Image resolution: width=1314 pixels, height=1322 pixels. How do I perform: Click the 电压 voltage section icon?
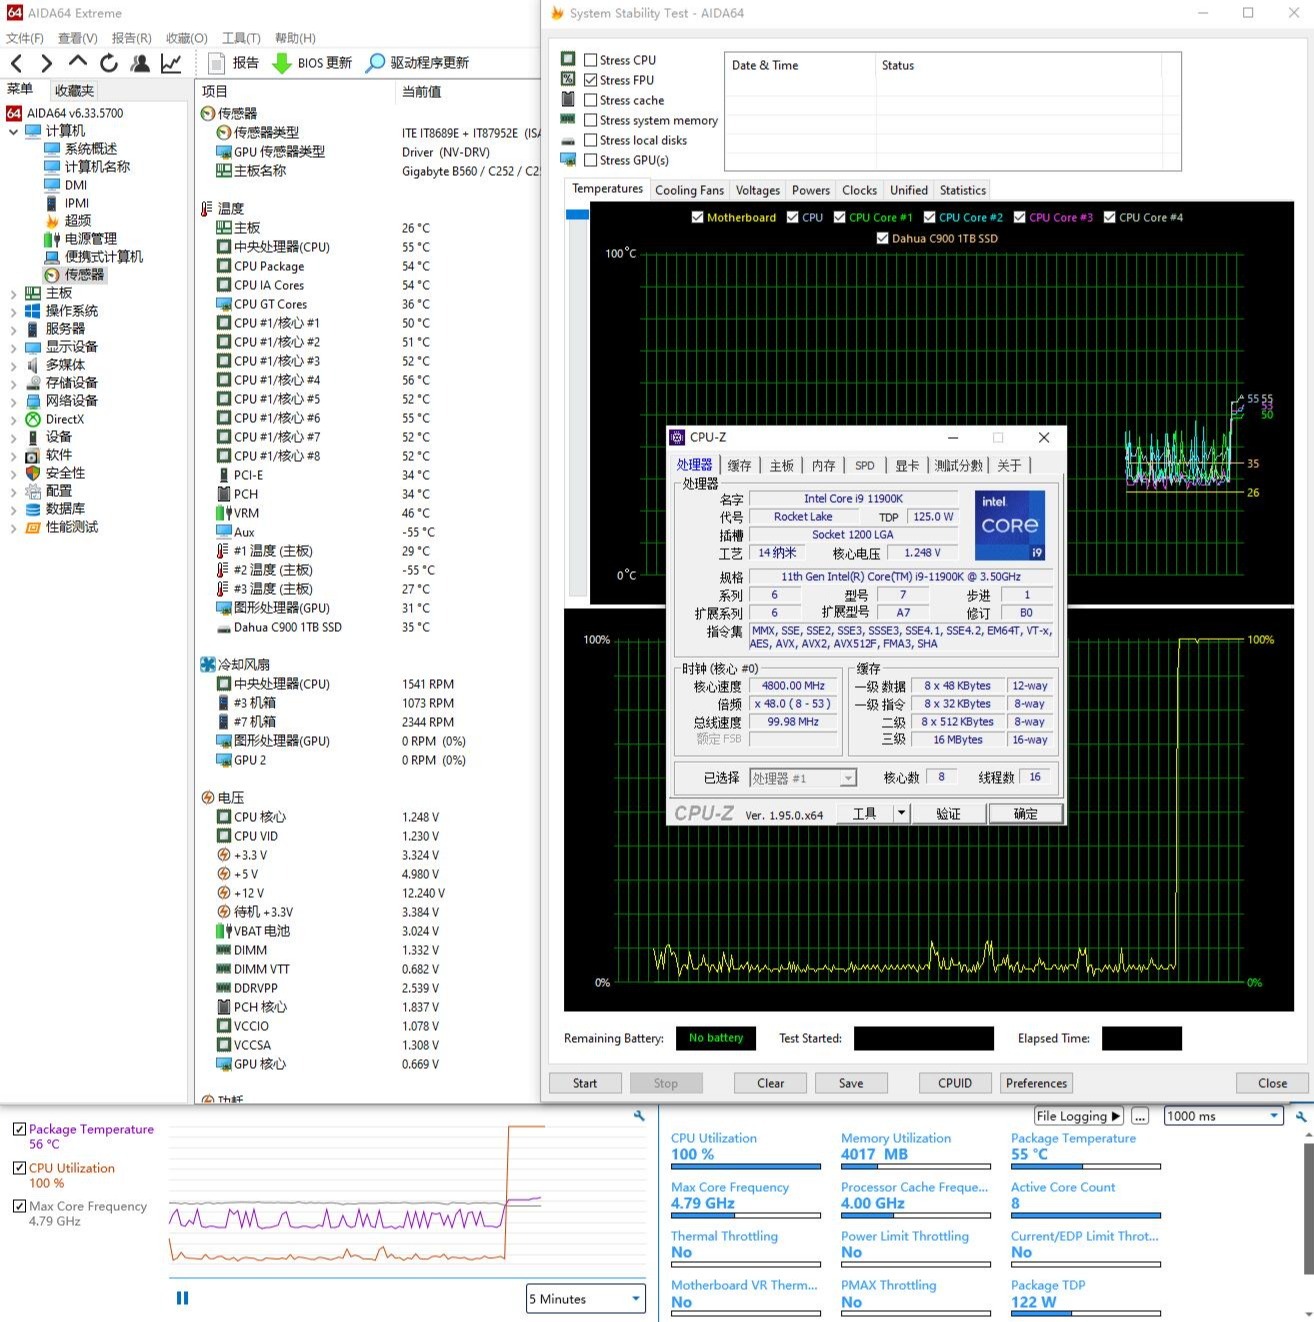208,798
